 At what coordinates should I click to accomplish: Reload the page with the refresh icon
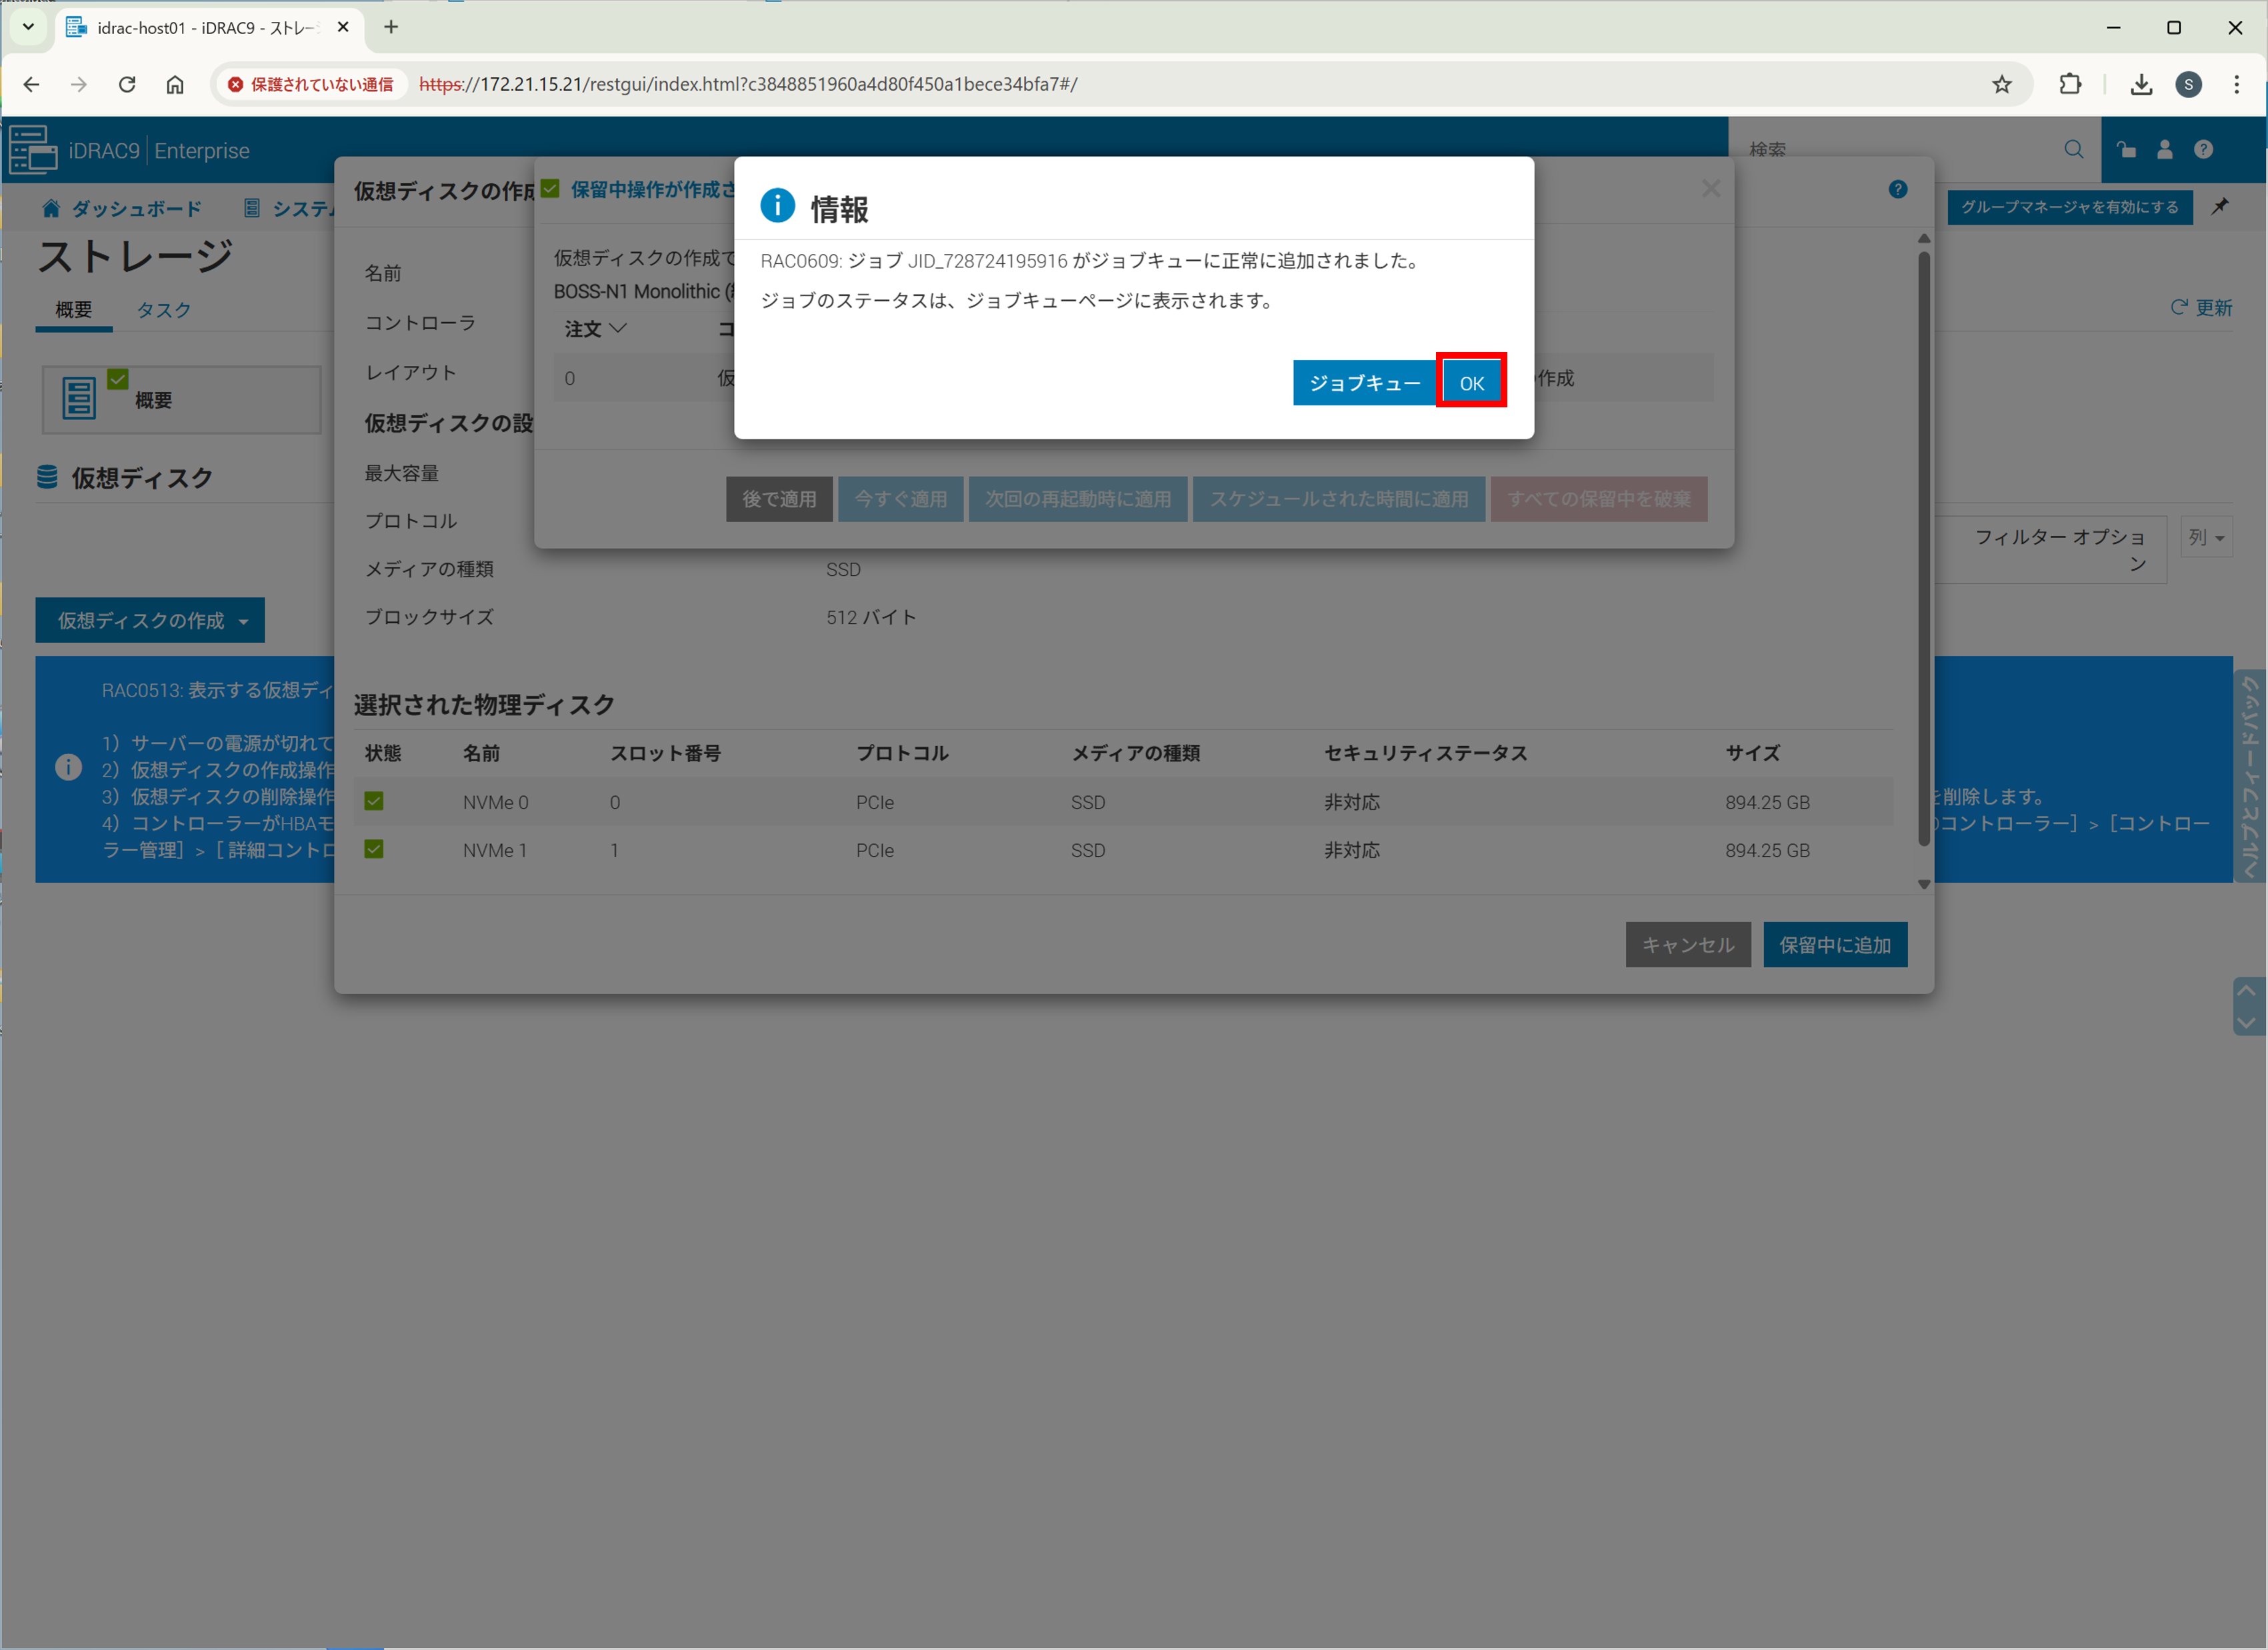click(x=127, y=85)
